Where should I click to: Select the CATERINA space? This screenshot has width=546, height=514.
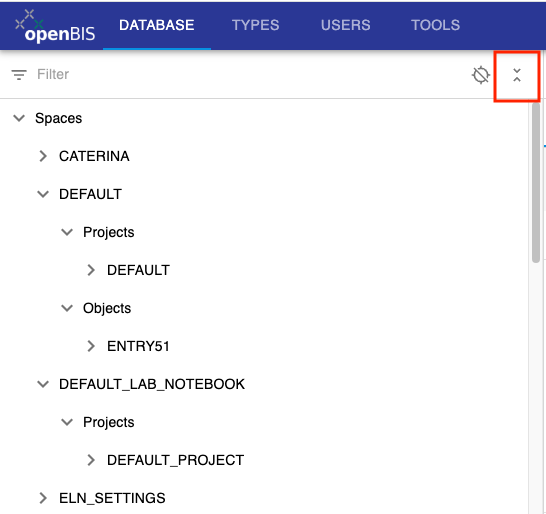94,156
